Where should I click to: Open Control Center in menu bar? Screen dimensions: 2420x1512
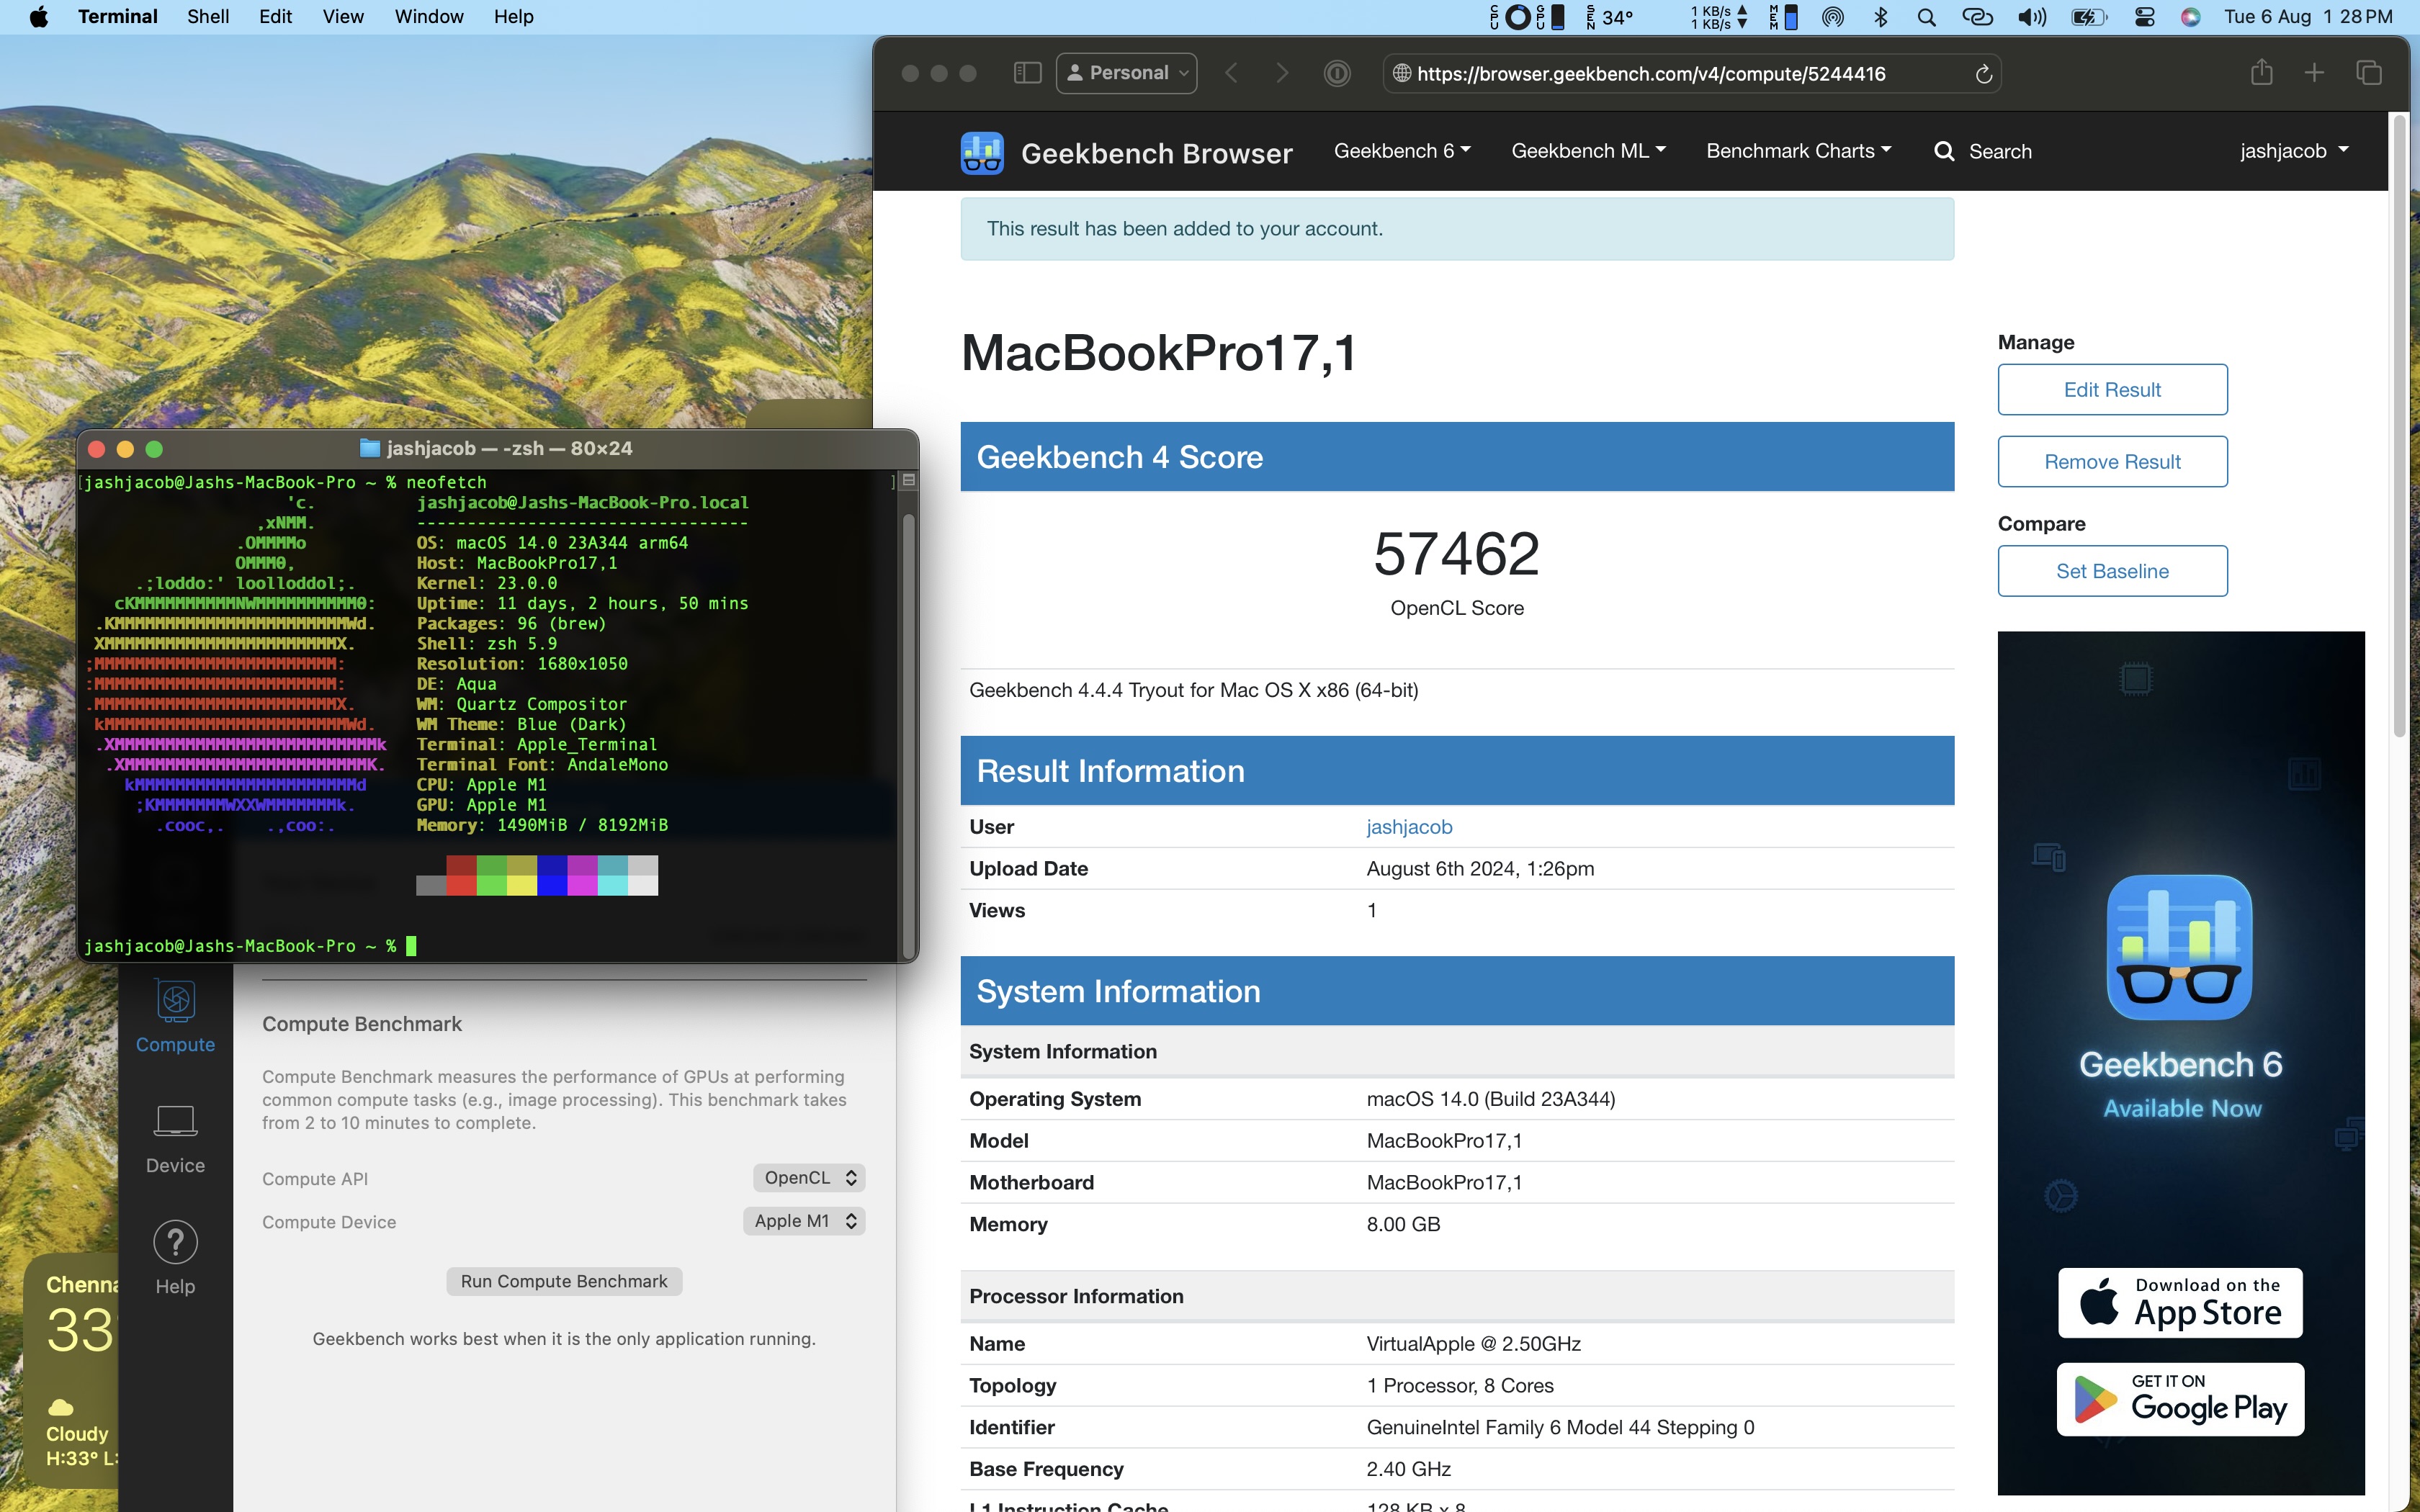pos(2144,17)
